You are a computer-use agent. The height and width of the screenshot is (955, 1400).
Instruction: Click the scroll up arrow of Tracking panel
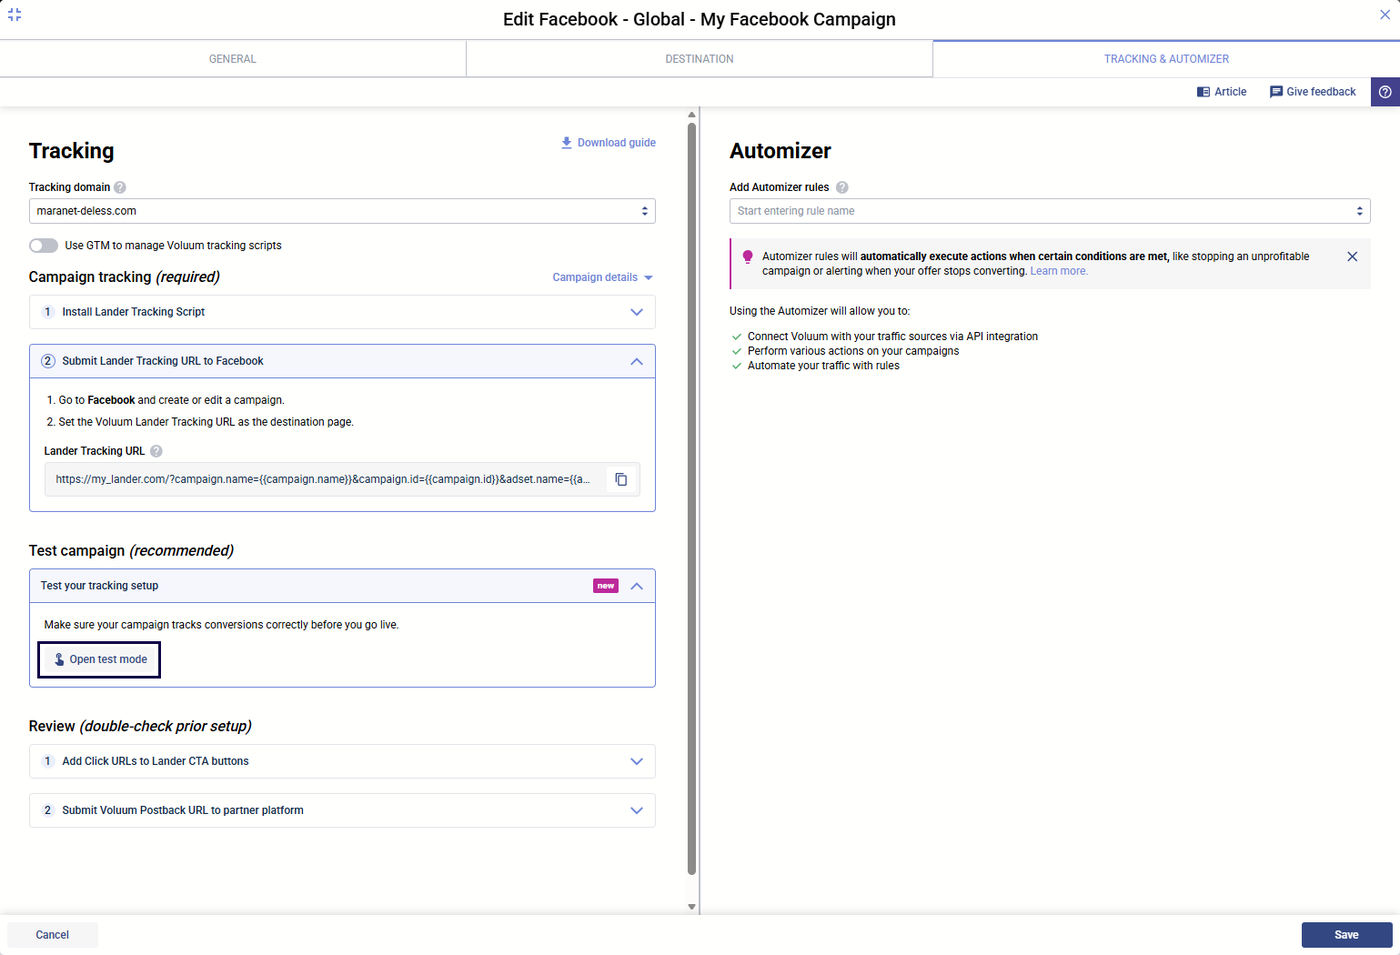692,115
